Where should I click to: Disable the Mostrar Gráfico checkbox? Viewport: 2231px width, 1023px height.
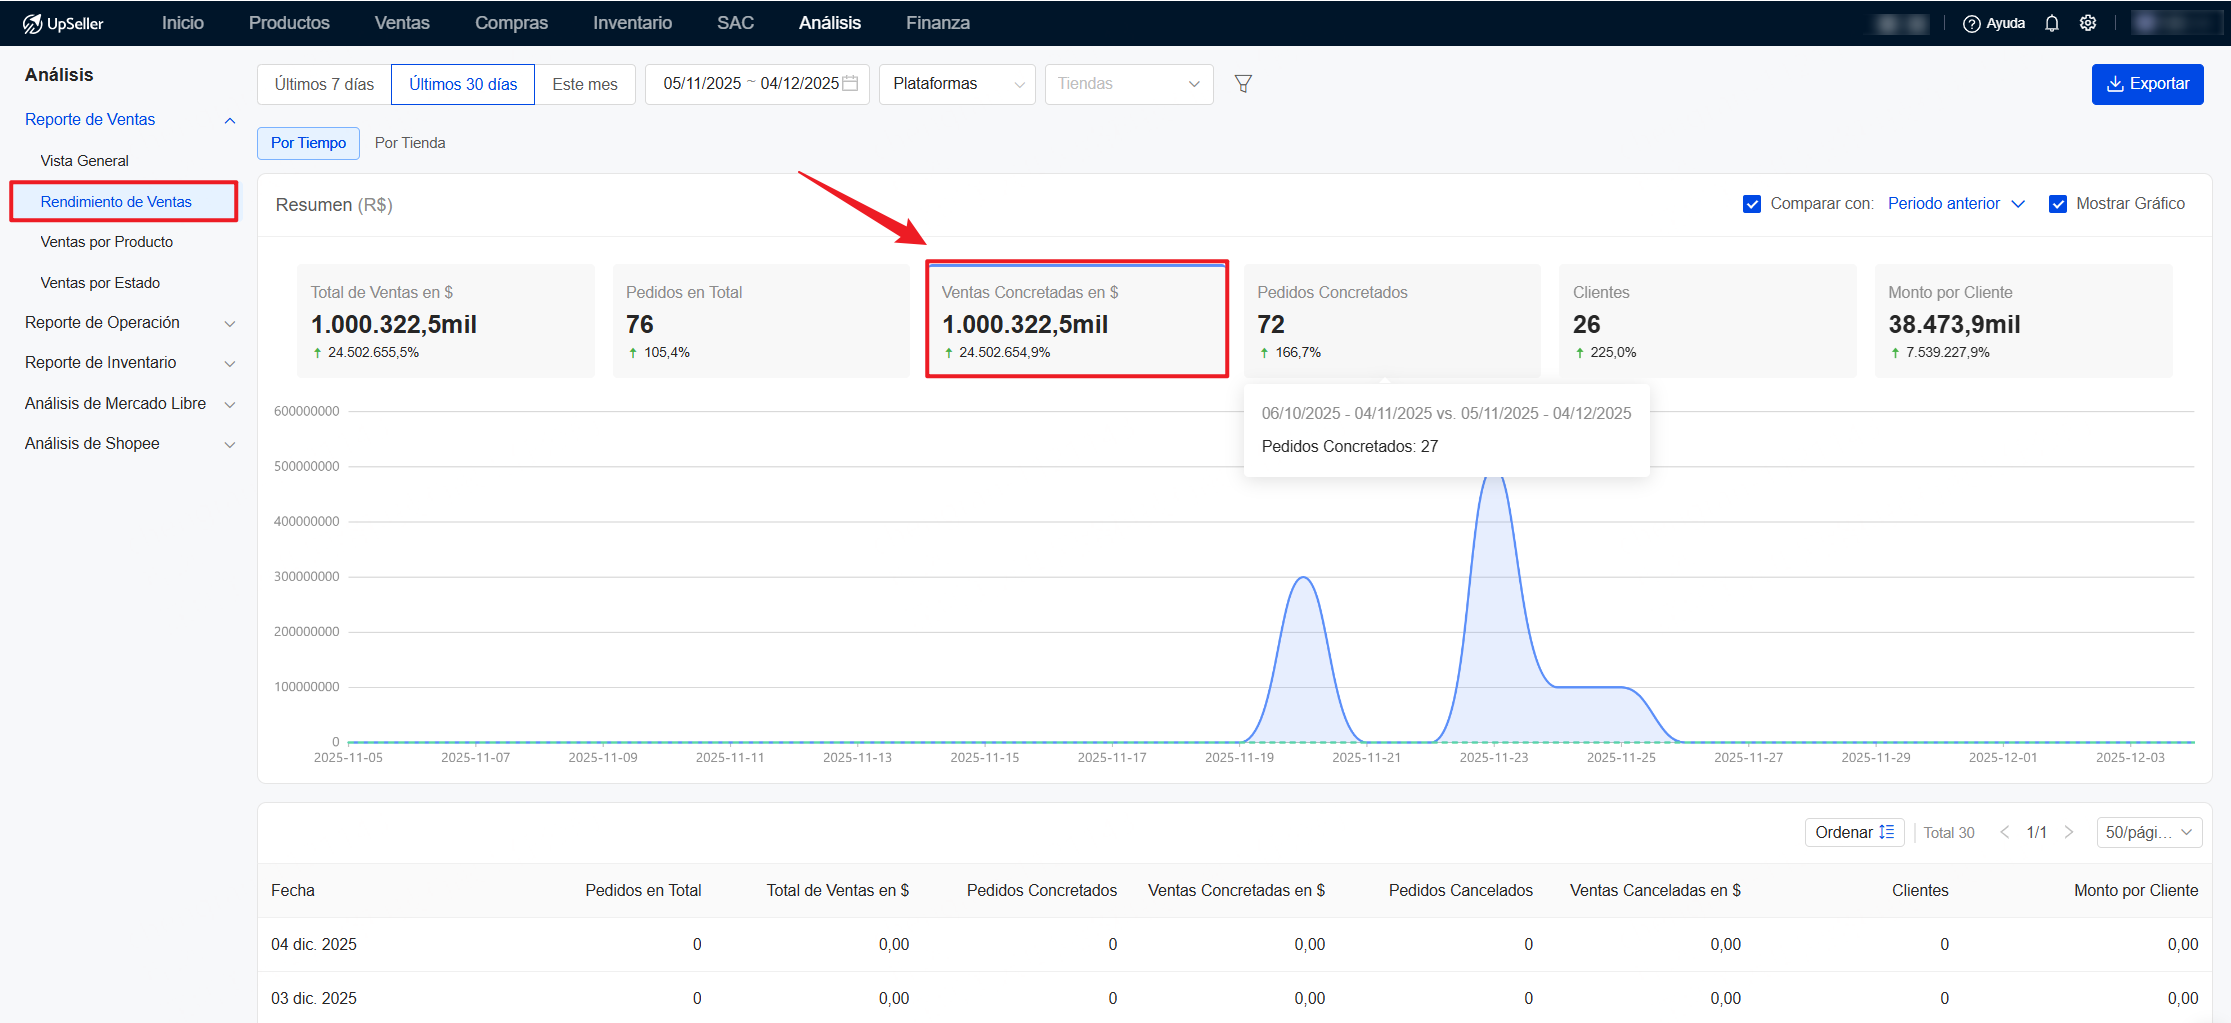[2058, 204]
